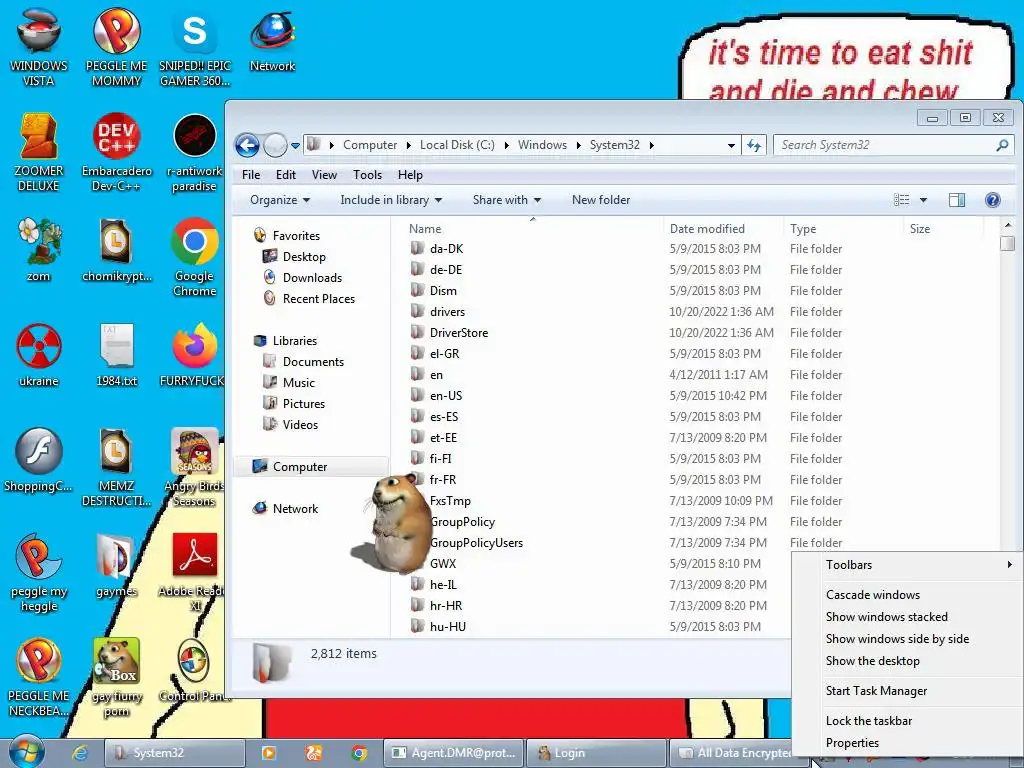Select the Angry Birds Seasons icon
Viewport: 1024px width, 768px height.
[195, 467]
